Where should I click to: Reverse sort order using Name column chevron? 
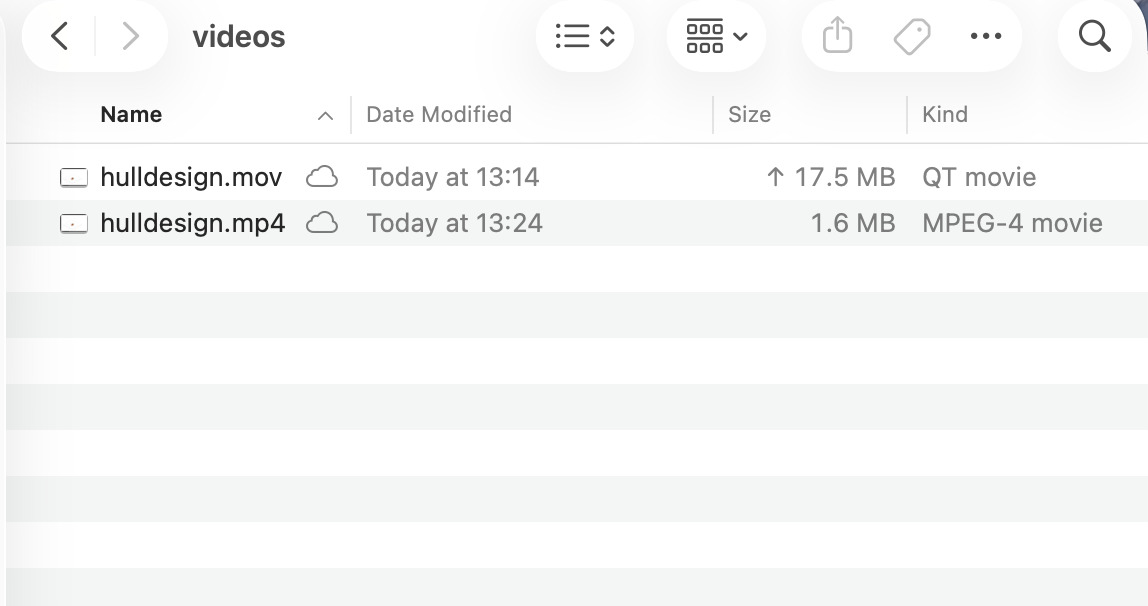pyautogui.click(x=325, y=116)
